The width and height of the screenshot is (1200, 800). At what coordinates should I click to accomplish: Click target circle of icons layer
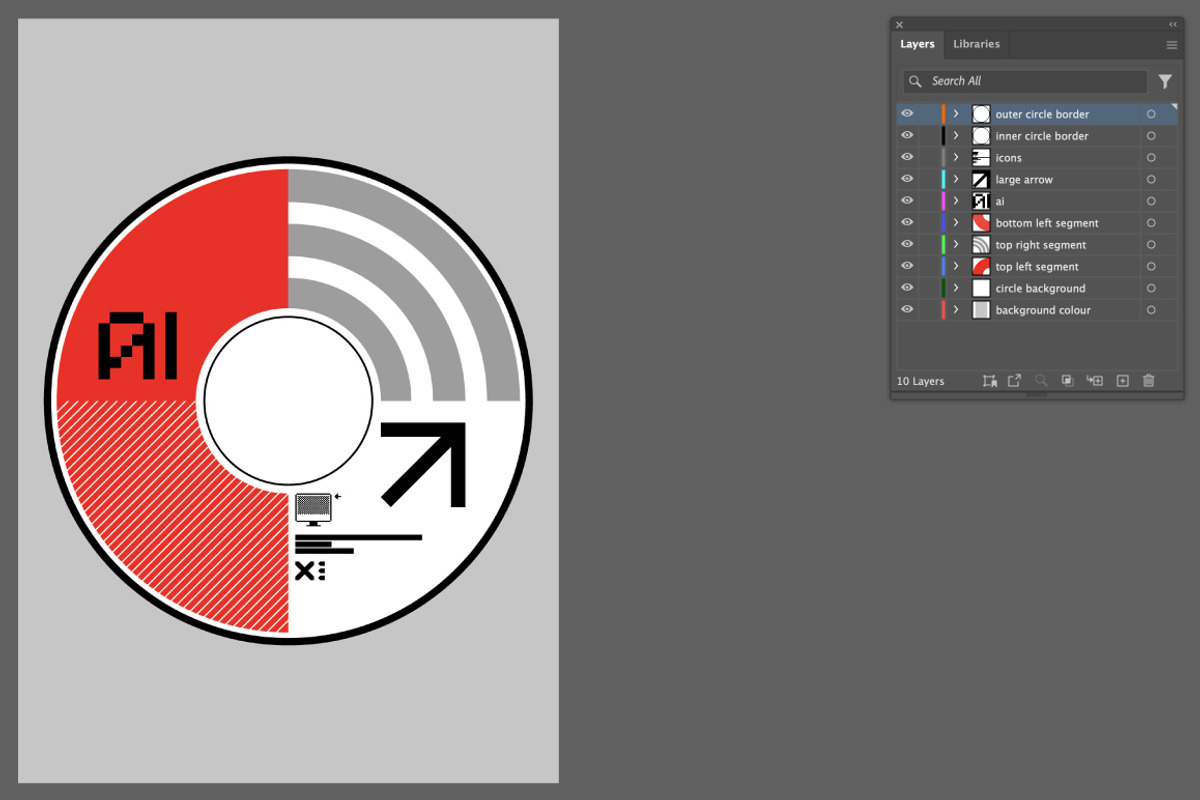coord(1151,158)
